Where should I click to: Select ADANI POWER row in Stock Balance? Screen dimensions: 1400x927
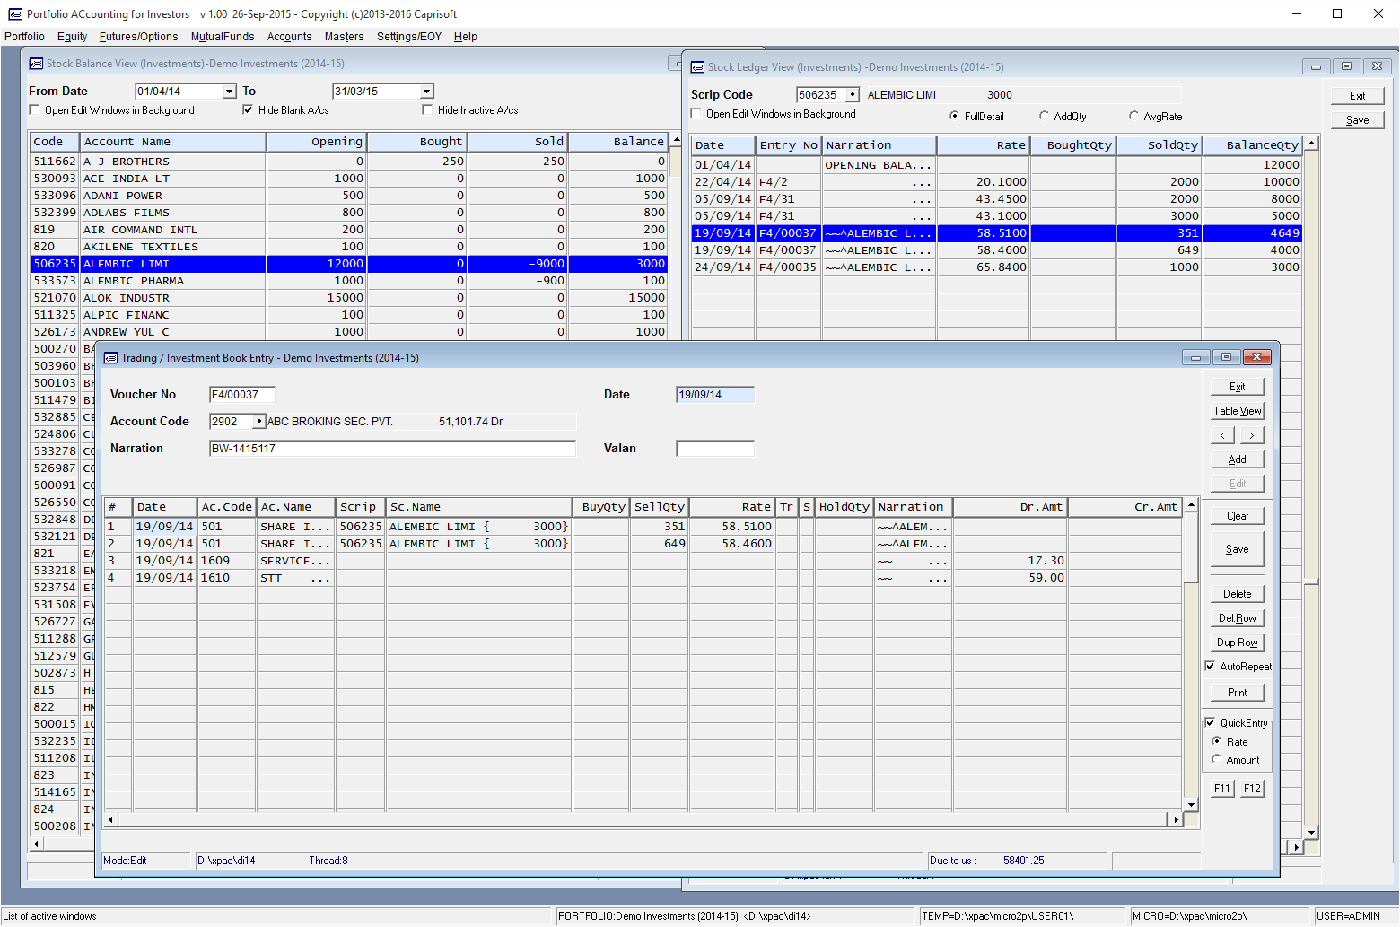point(349,195)
